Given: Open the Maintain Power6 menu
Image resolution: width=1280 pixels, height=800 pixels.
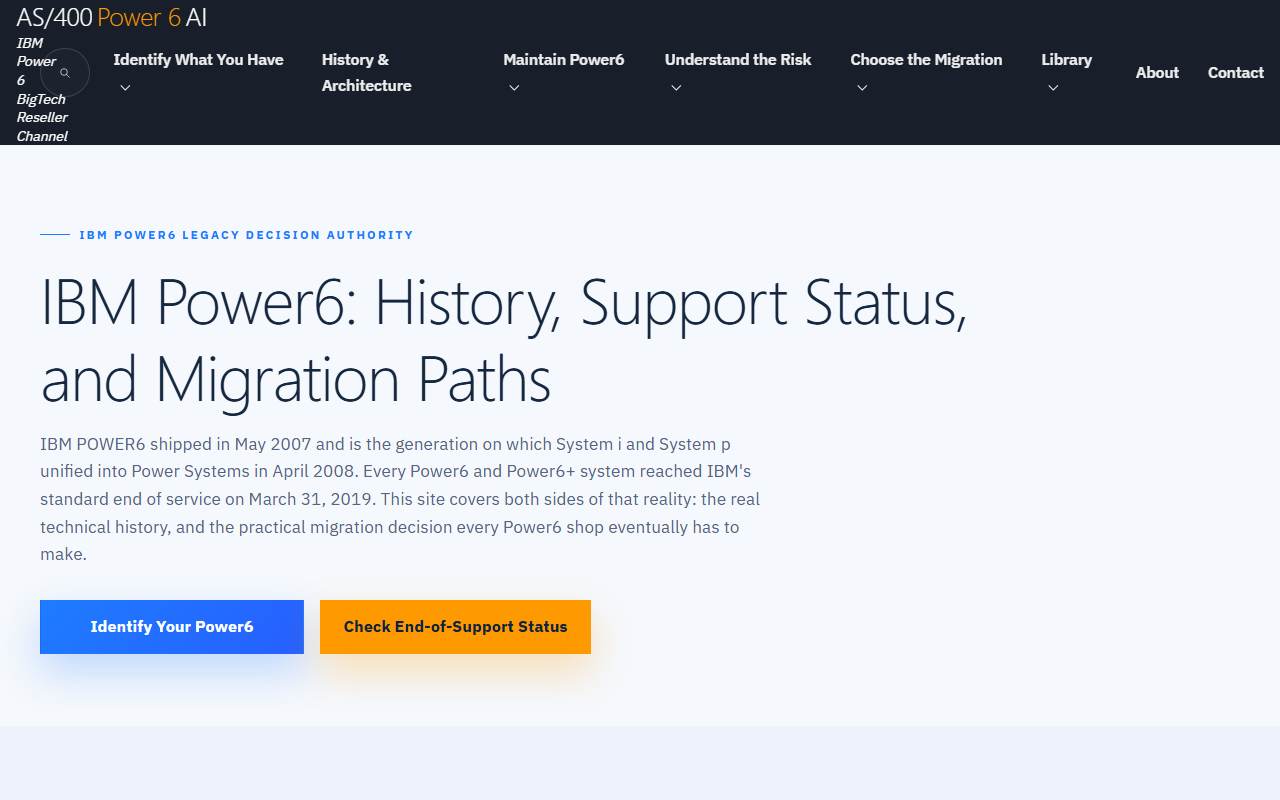Looking at the screenshot, I should [563, 60].
